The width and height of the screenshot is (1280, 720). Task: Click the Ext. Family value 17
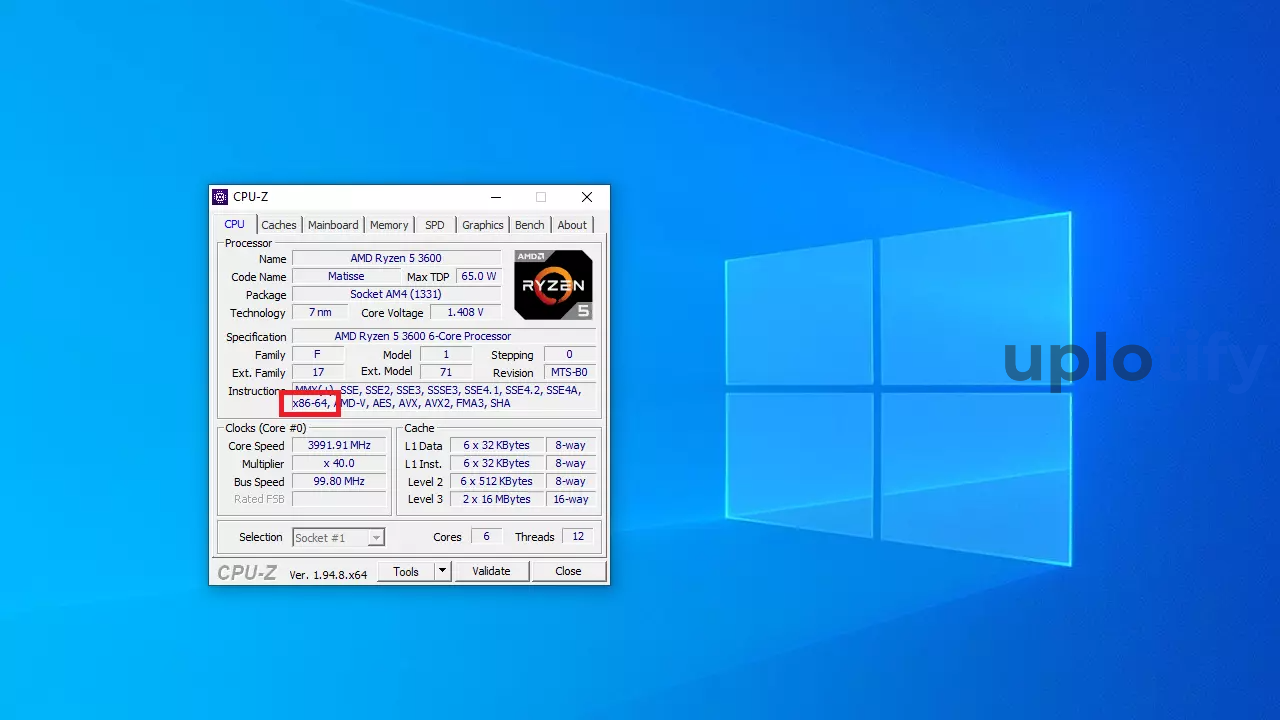[x=318, y=372]
